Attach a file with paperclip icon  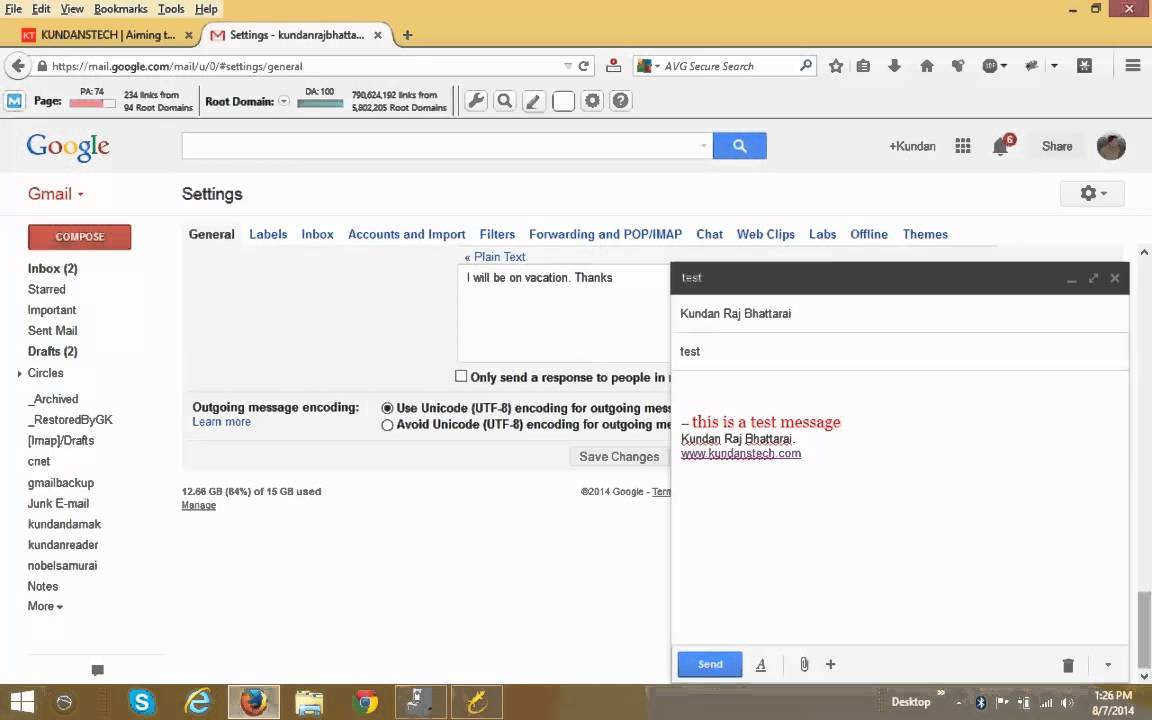click(x=804, y=664)
